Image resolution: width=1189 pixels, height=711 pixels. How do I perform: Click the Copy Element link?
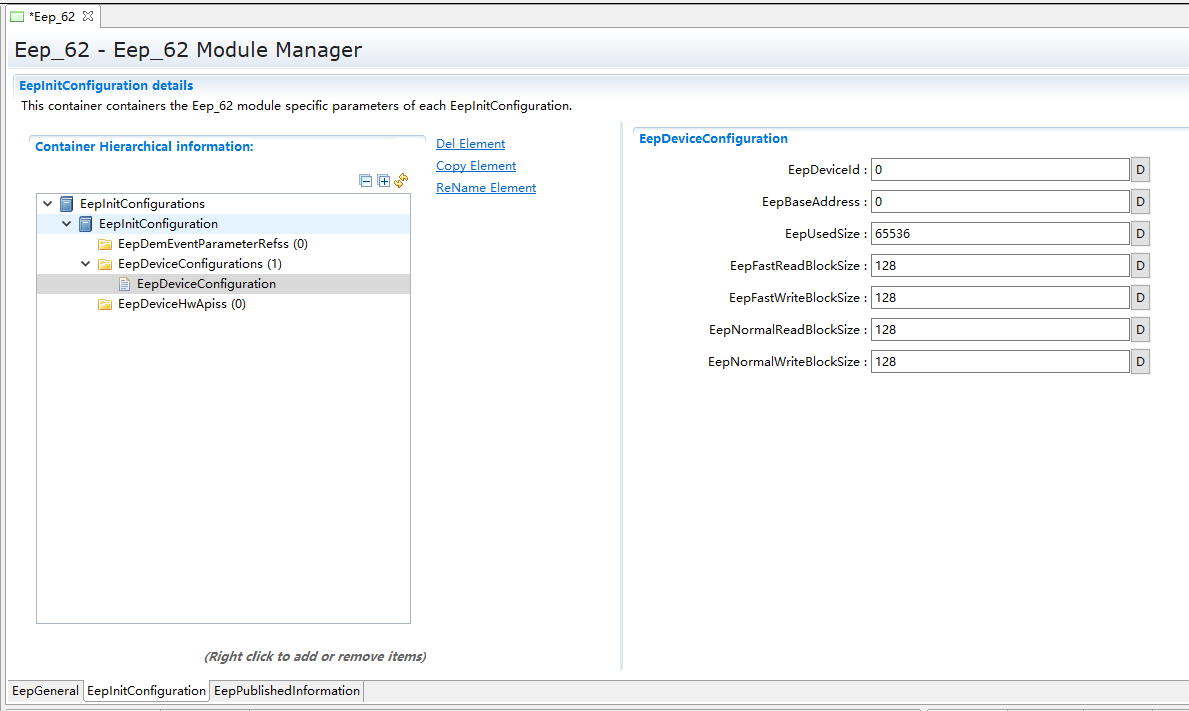point(476,166)
